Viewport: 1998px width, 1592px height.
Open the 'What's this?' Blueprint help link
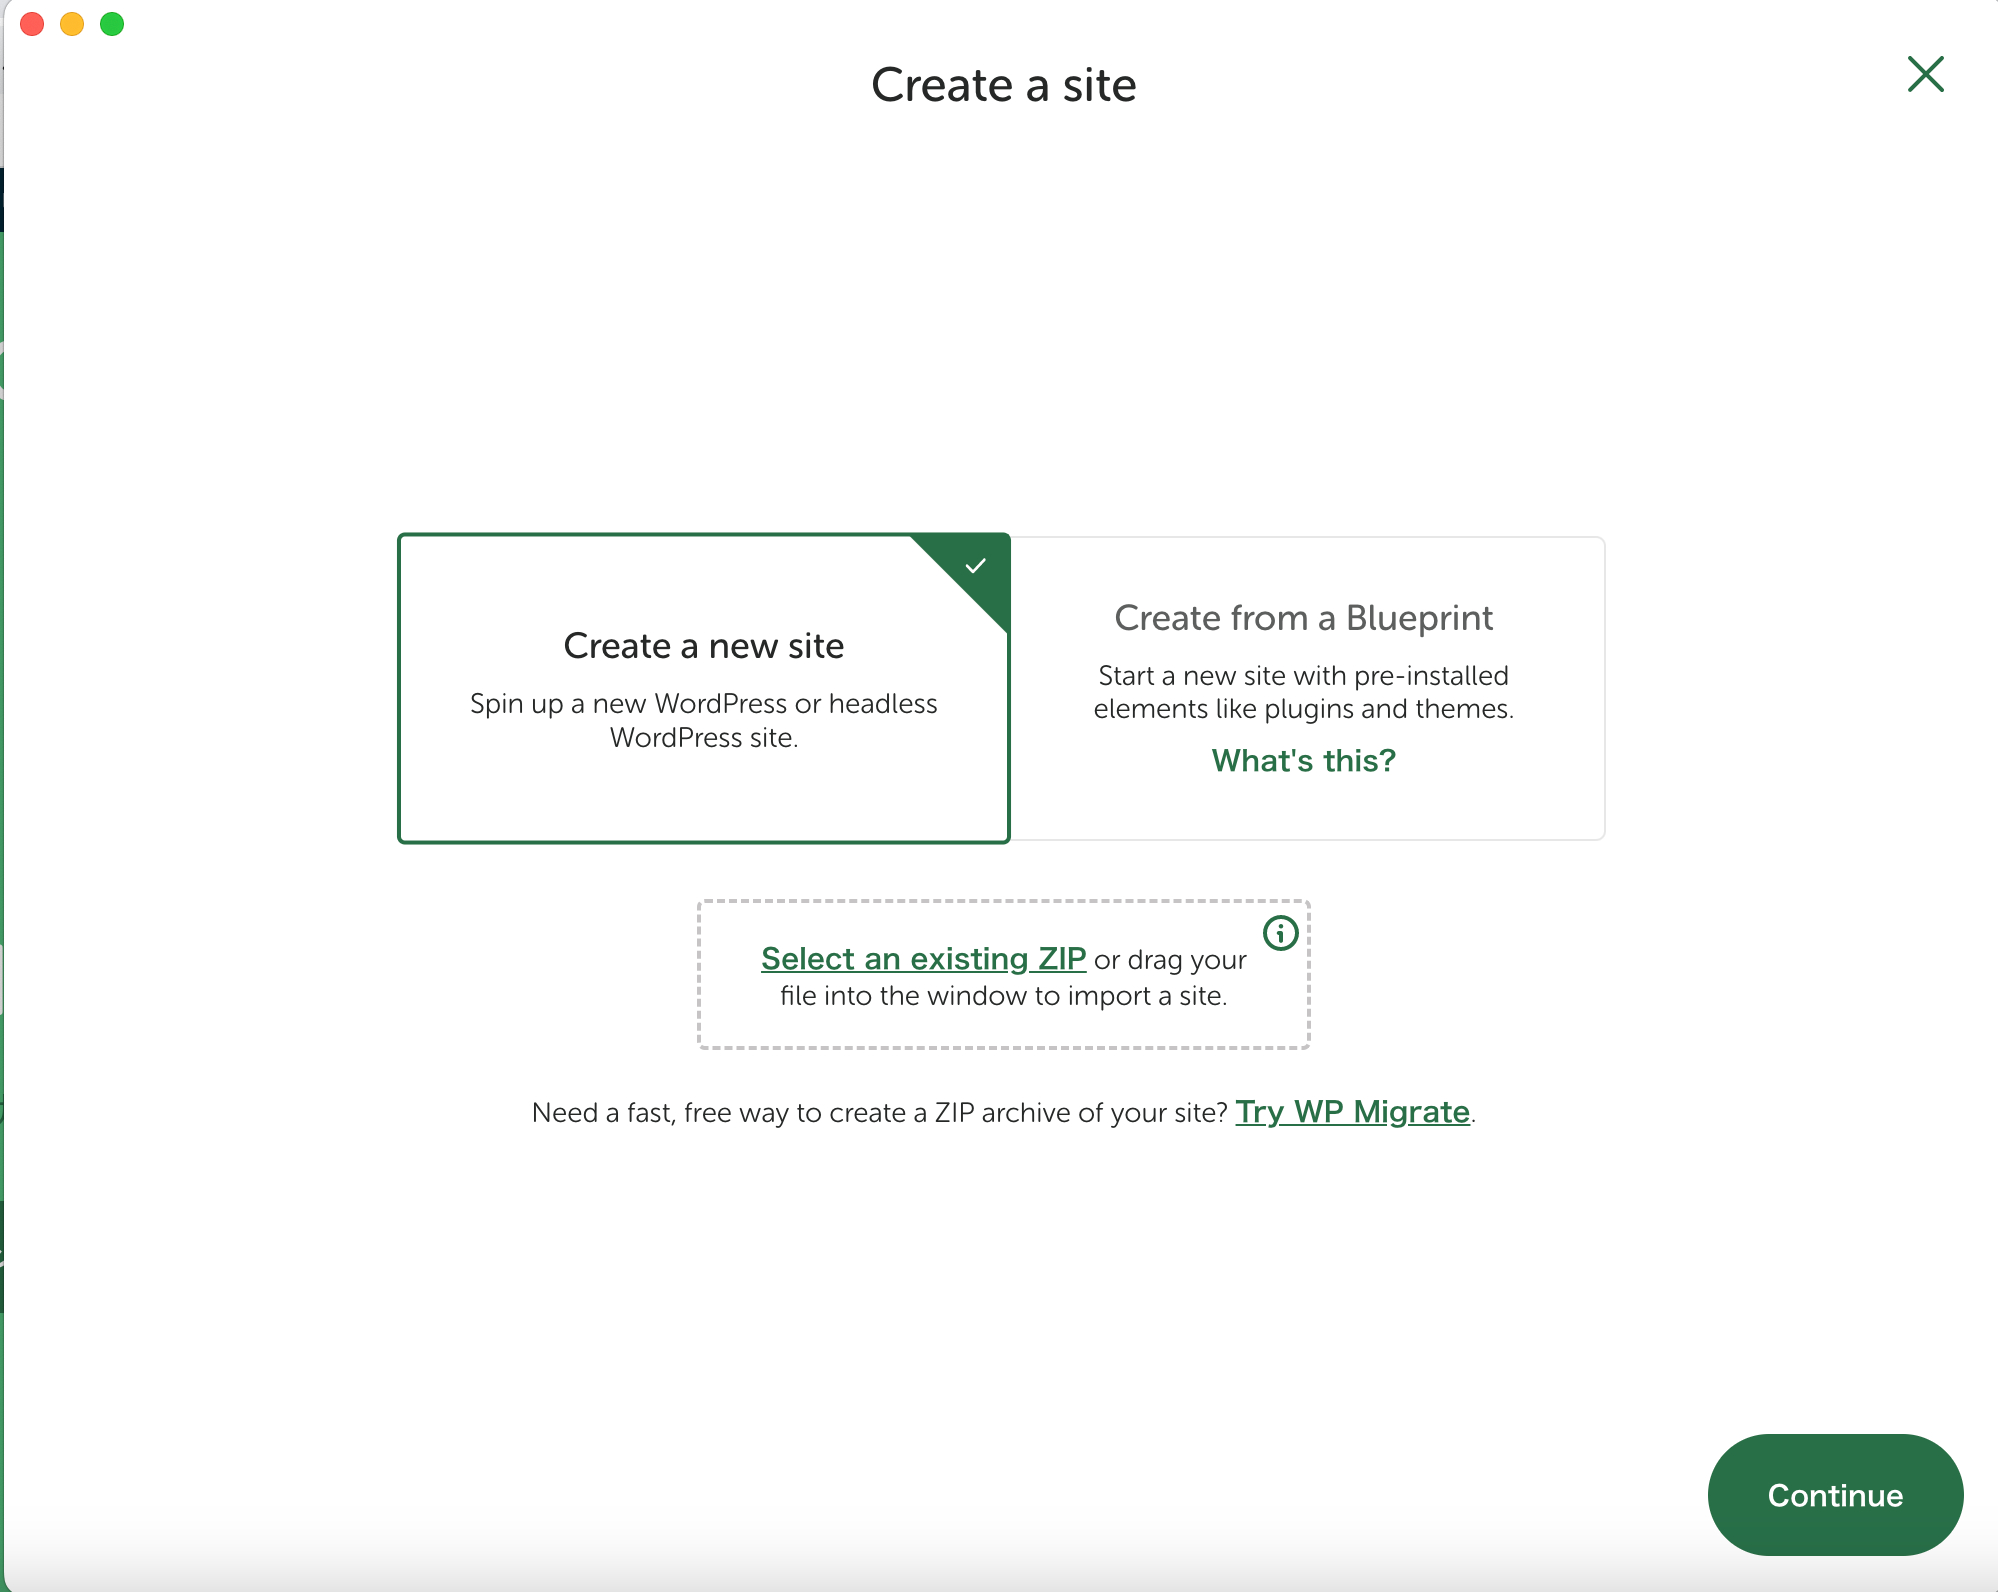point(1303,761)
